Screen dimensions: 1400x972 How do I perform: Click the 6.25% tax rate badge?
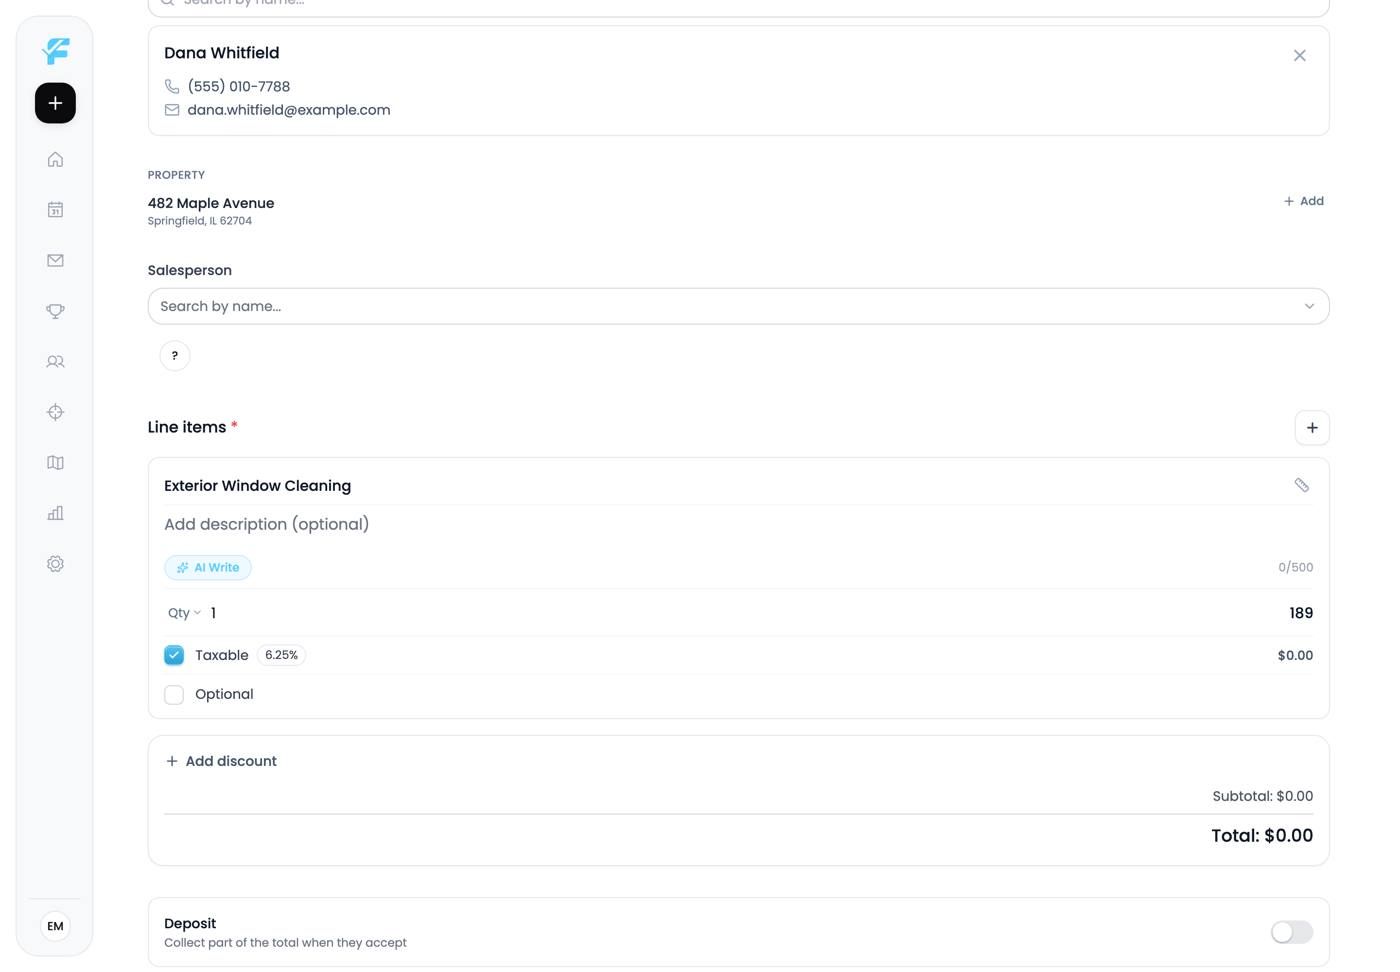tap(281, 655)
